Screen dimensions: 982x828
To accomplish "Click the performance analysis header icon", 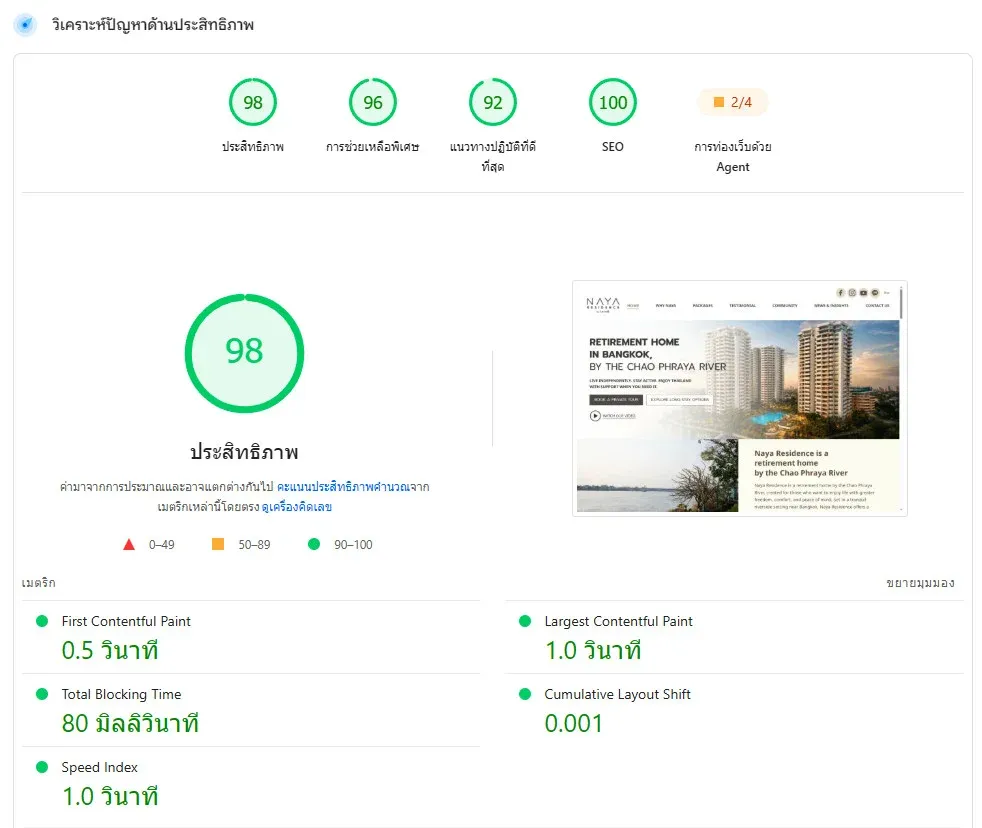I will click(25, 24).
